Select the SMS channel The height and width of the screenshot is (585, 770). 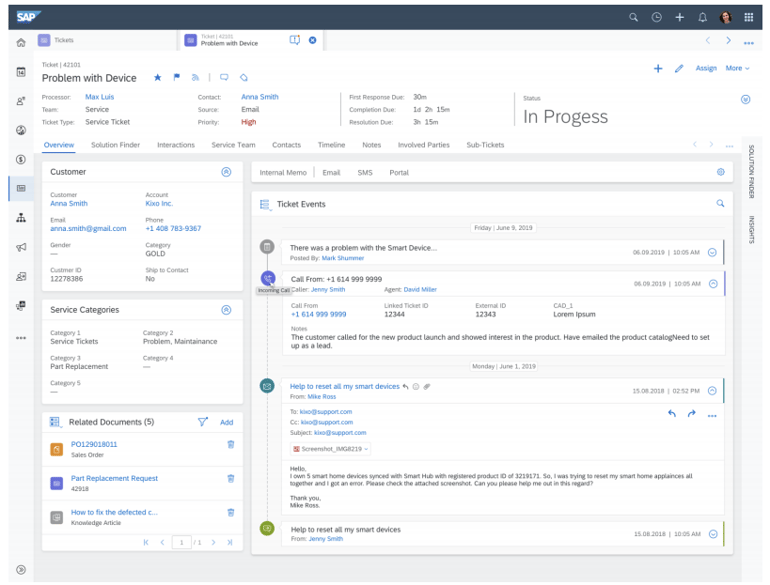point(365,173)
